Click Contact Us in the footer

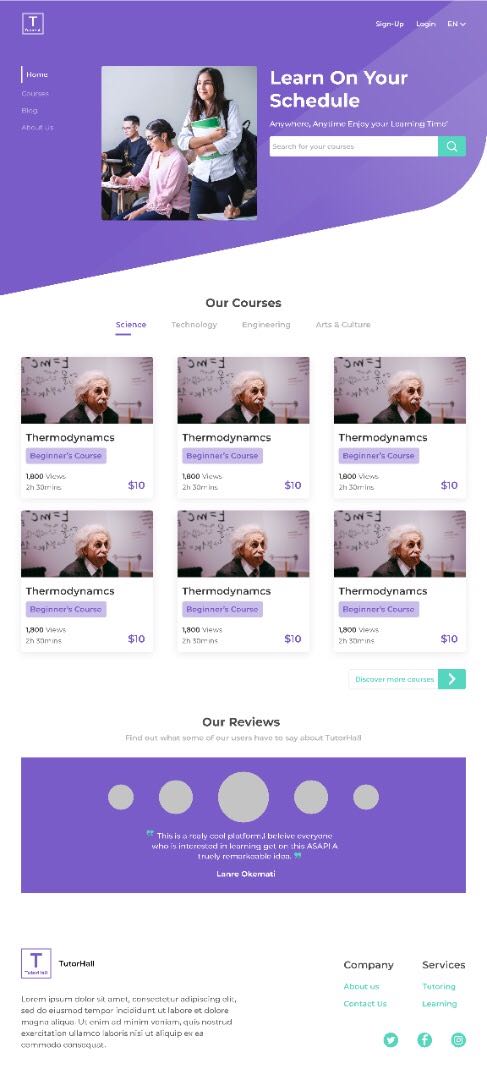365,1004
